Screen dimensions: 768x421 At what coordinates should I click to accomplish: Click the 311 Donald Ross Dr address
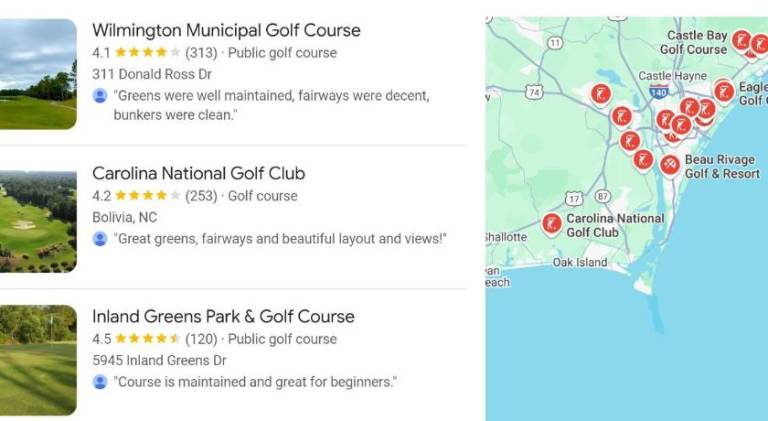pyautogui.click(x=152, y=74)
